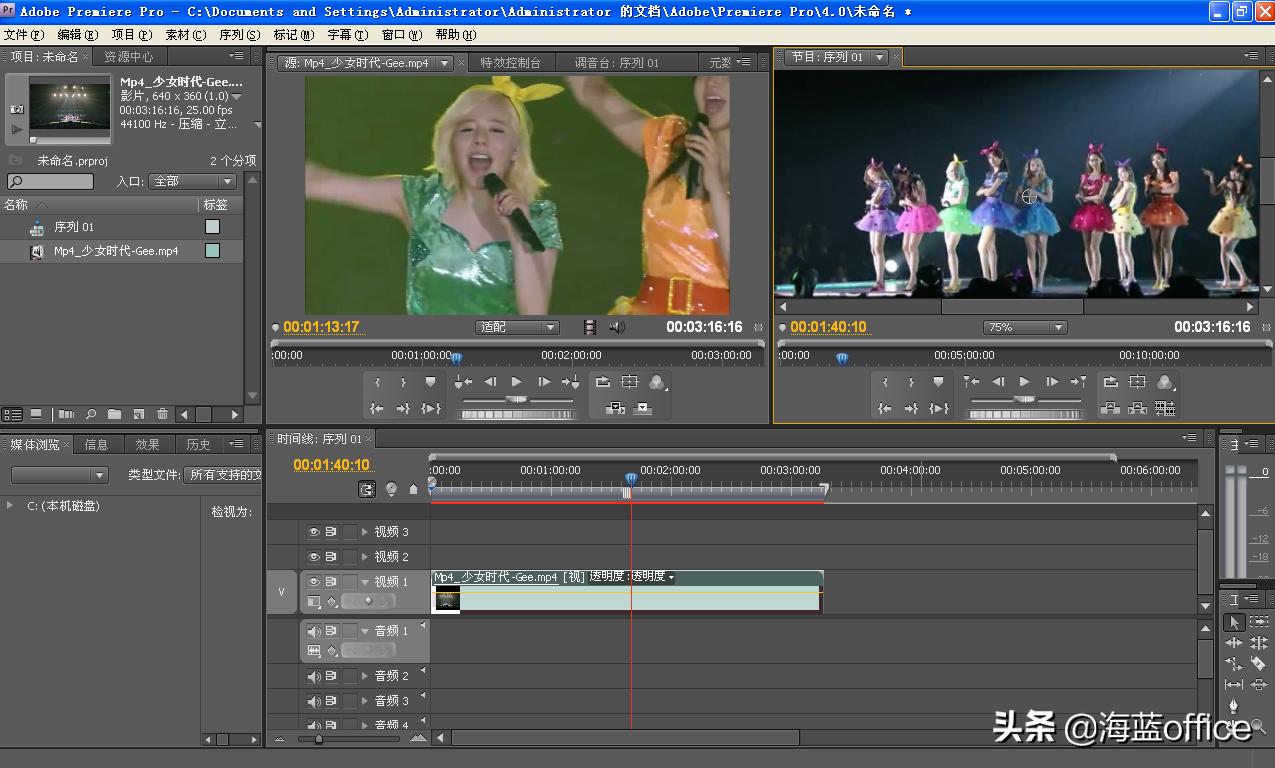Click the trash Clear icon in project panel

(162, 414)
